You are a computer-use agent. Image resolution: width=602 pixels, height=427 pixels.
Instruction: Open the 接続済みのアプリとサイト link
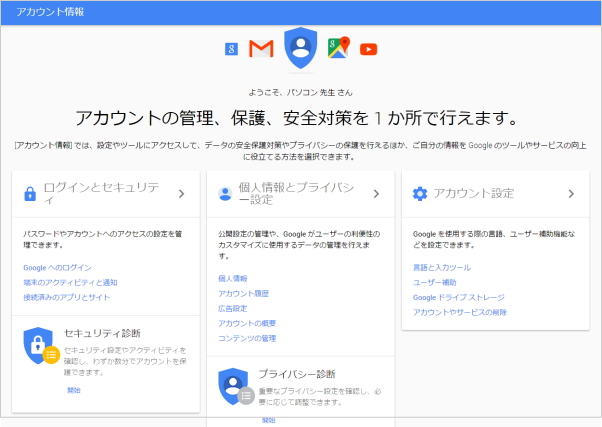[x=66, y=297]
